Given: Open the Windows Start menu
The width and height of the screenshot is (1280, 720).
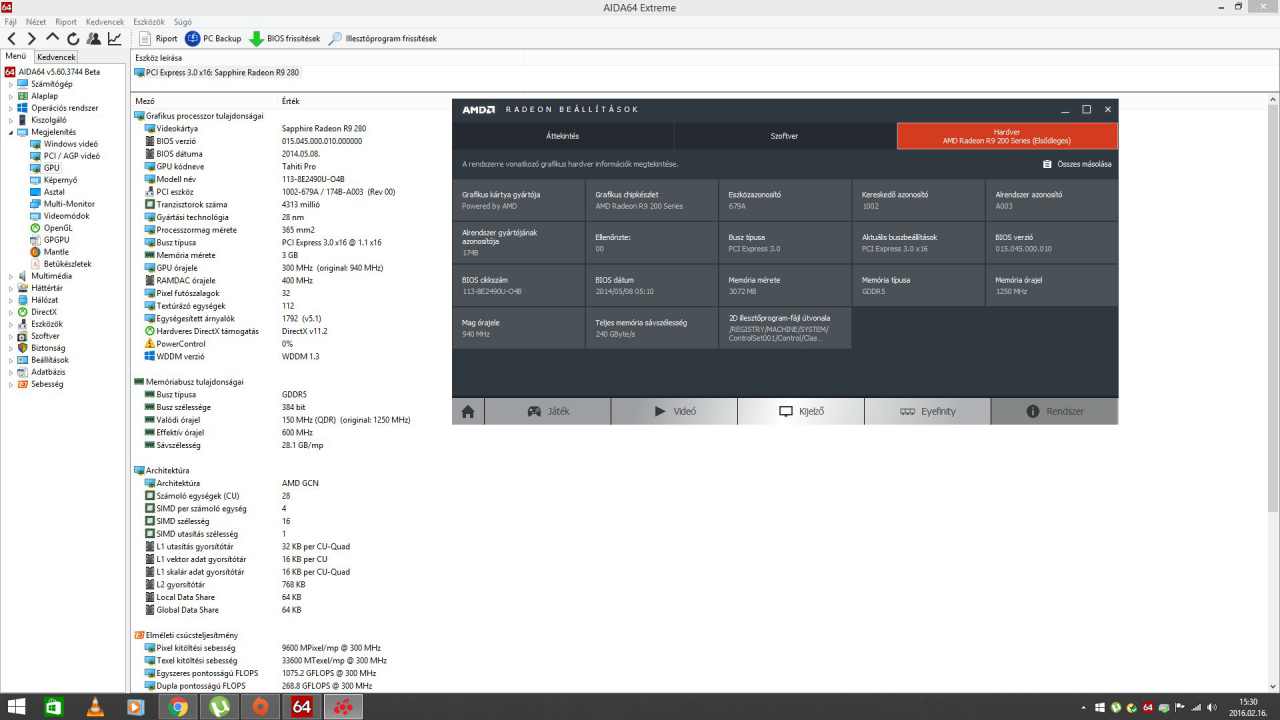Looking at the screenshot, I should [x=17, y=707].
